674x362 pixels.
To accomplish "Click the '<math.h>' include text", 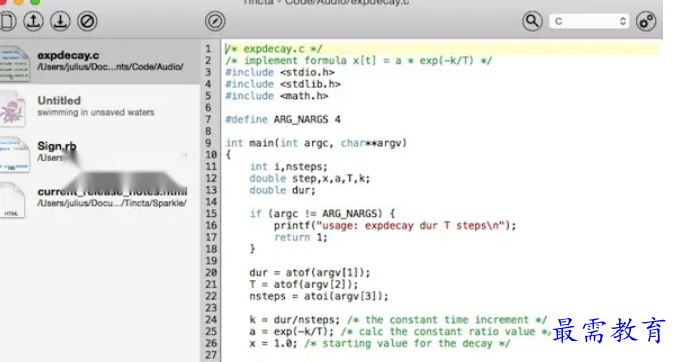I will (x=304, y=96).
